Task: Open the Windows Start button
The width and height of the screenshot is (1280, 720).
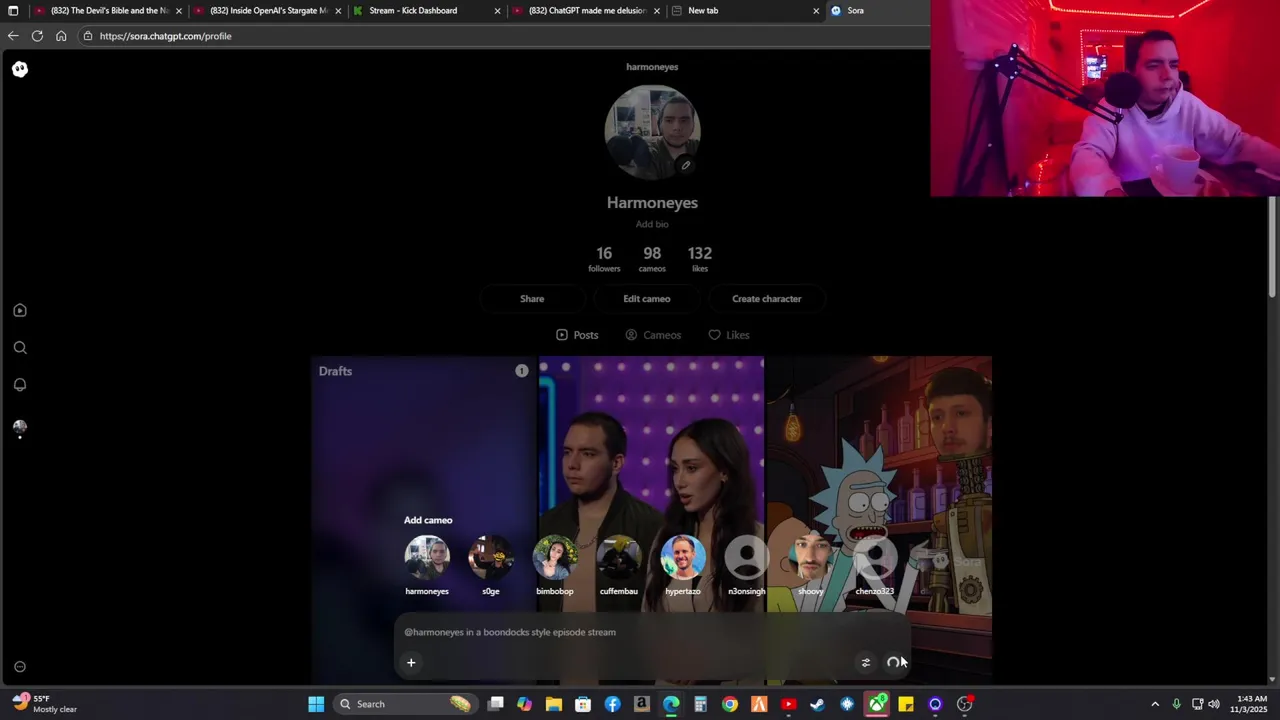Action: coord(316,704)
